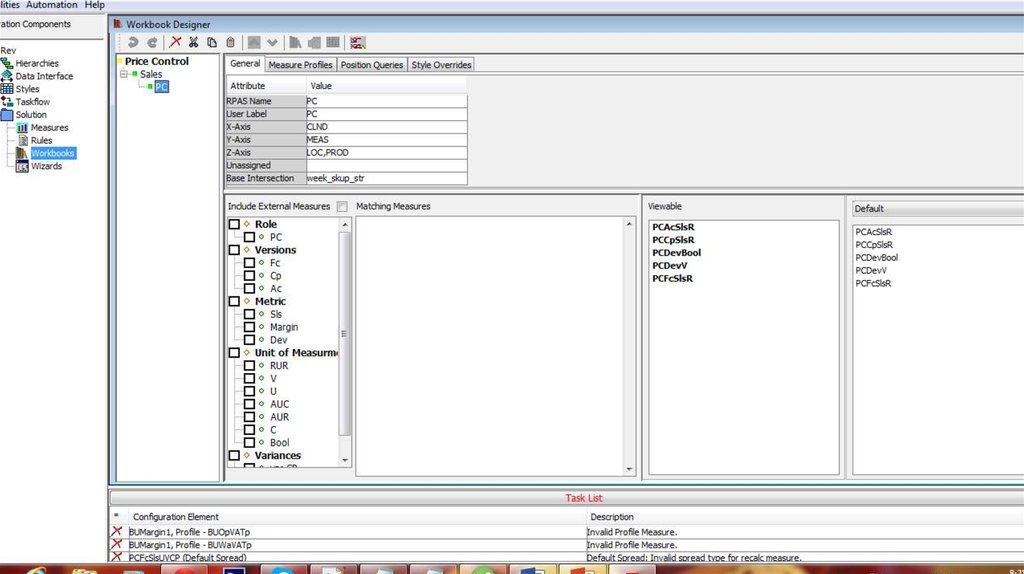This screenshot has width=1024, height=574.
Task: Open Hierarchies from the sidebar
Action: [36, 63]
